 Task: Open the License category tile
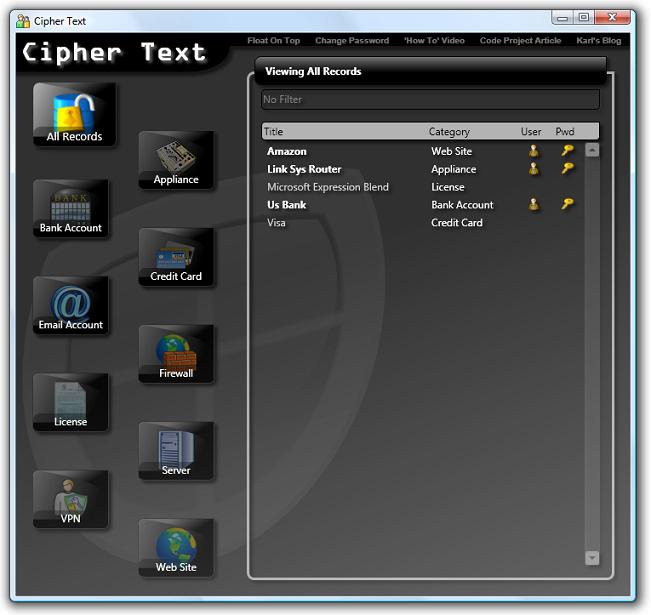coord(71,402)
